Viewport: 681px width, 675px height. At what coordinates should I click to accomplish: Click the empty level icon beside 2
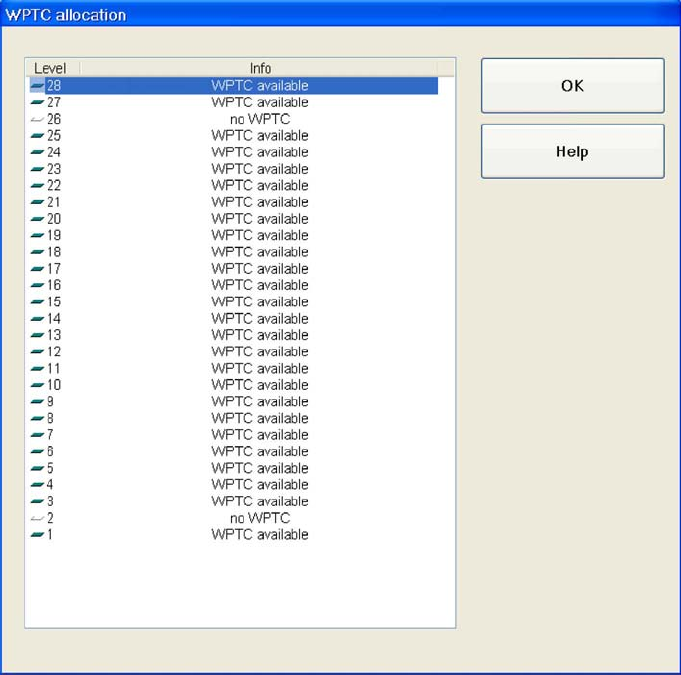37,518
